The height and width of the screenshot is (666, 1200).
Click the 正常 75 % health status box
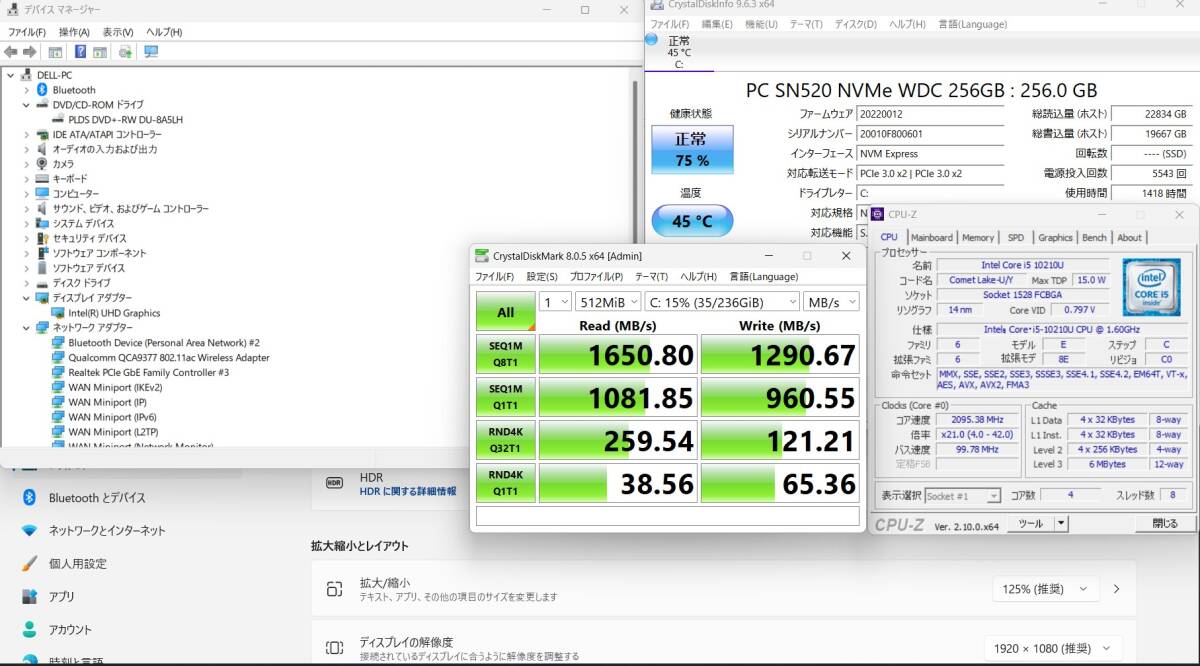692,150
